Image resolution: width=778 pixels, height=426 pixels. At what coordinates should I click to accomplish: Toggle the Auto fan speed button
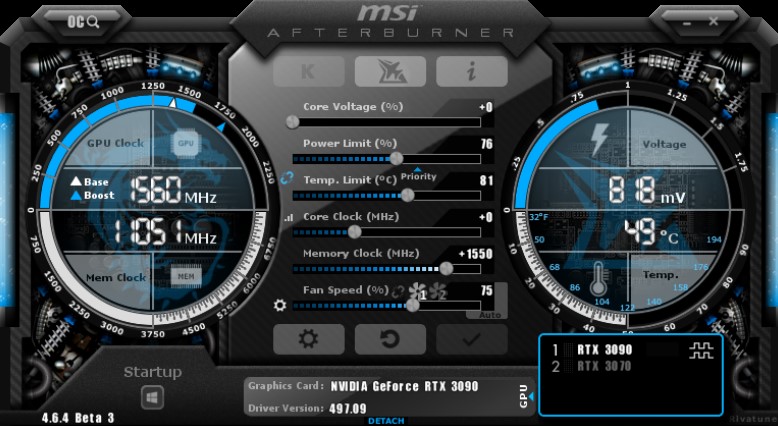(x=490, y=315)
